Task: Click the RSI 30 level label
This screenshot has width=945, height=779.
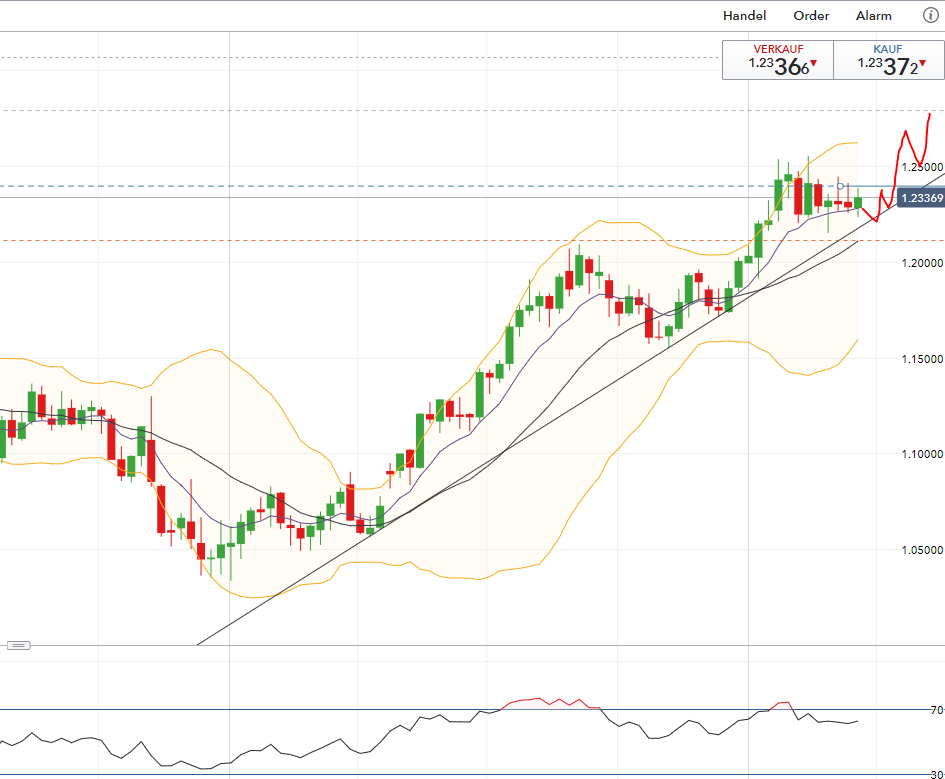Action: coord(937,774)
